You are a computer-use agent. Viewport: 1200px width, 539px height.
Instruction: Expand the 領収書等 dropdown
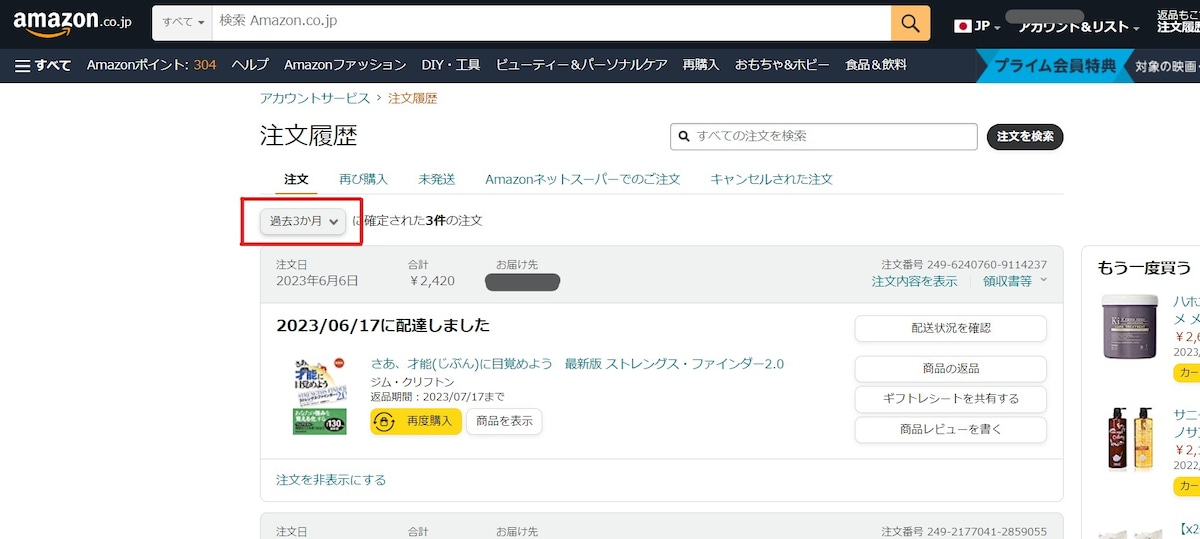(x=1015, y=282)
